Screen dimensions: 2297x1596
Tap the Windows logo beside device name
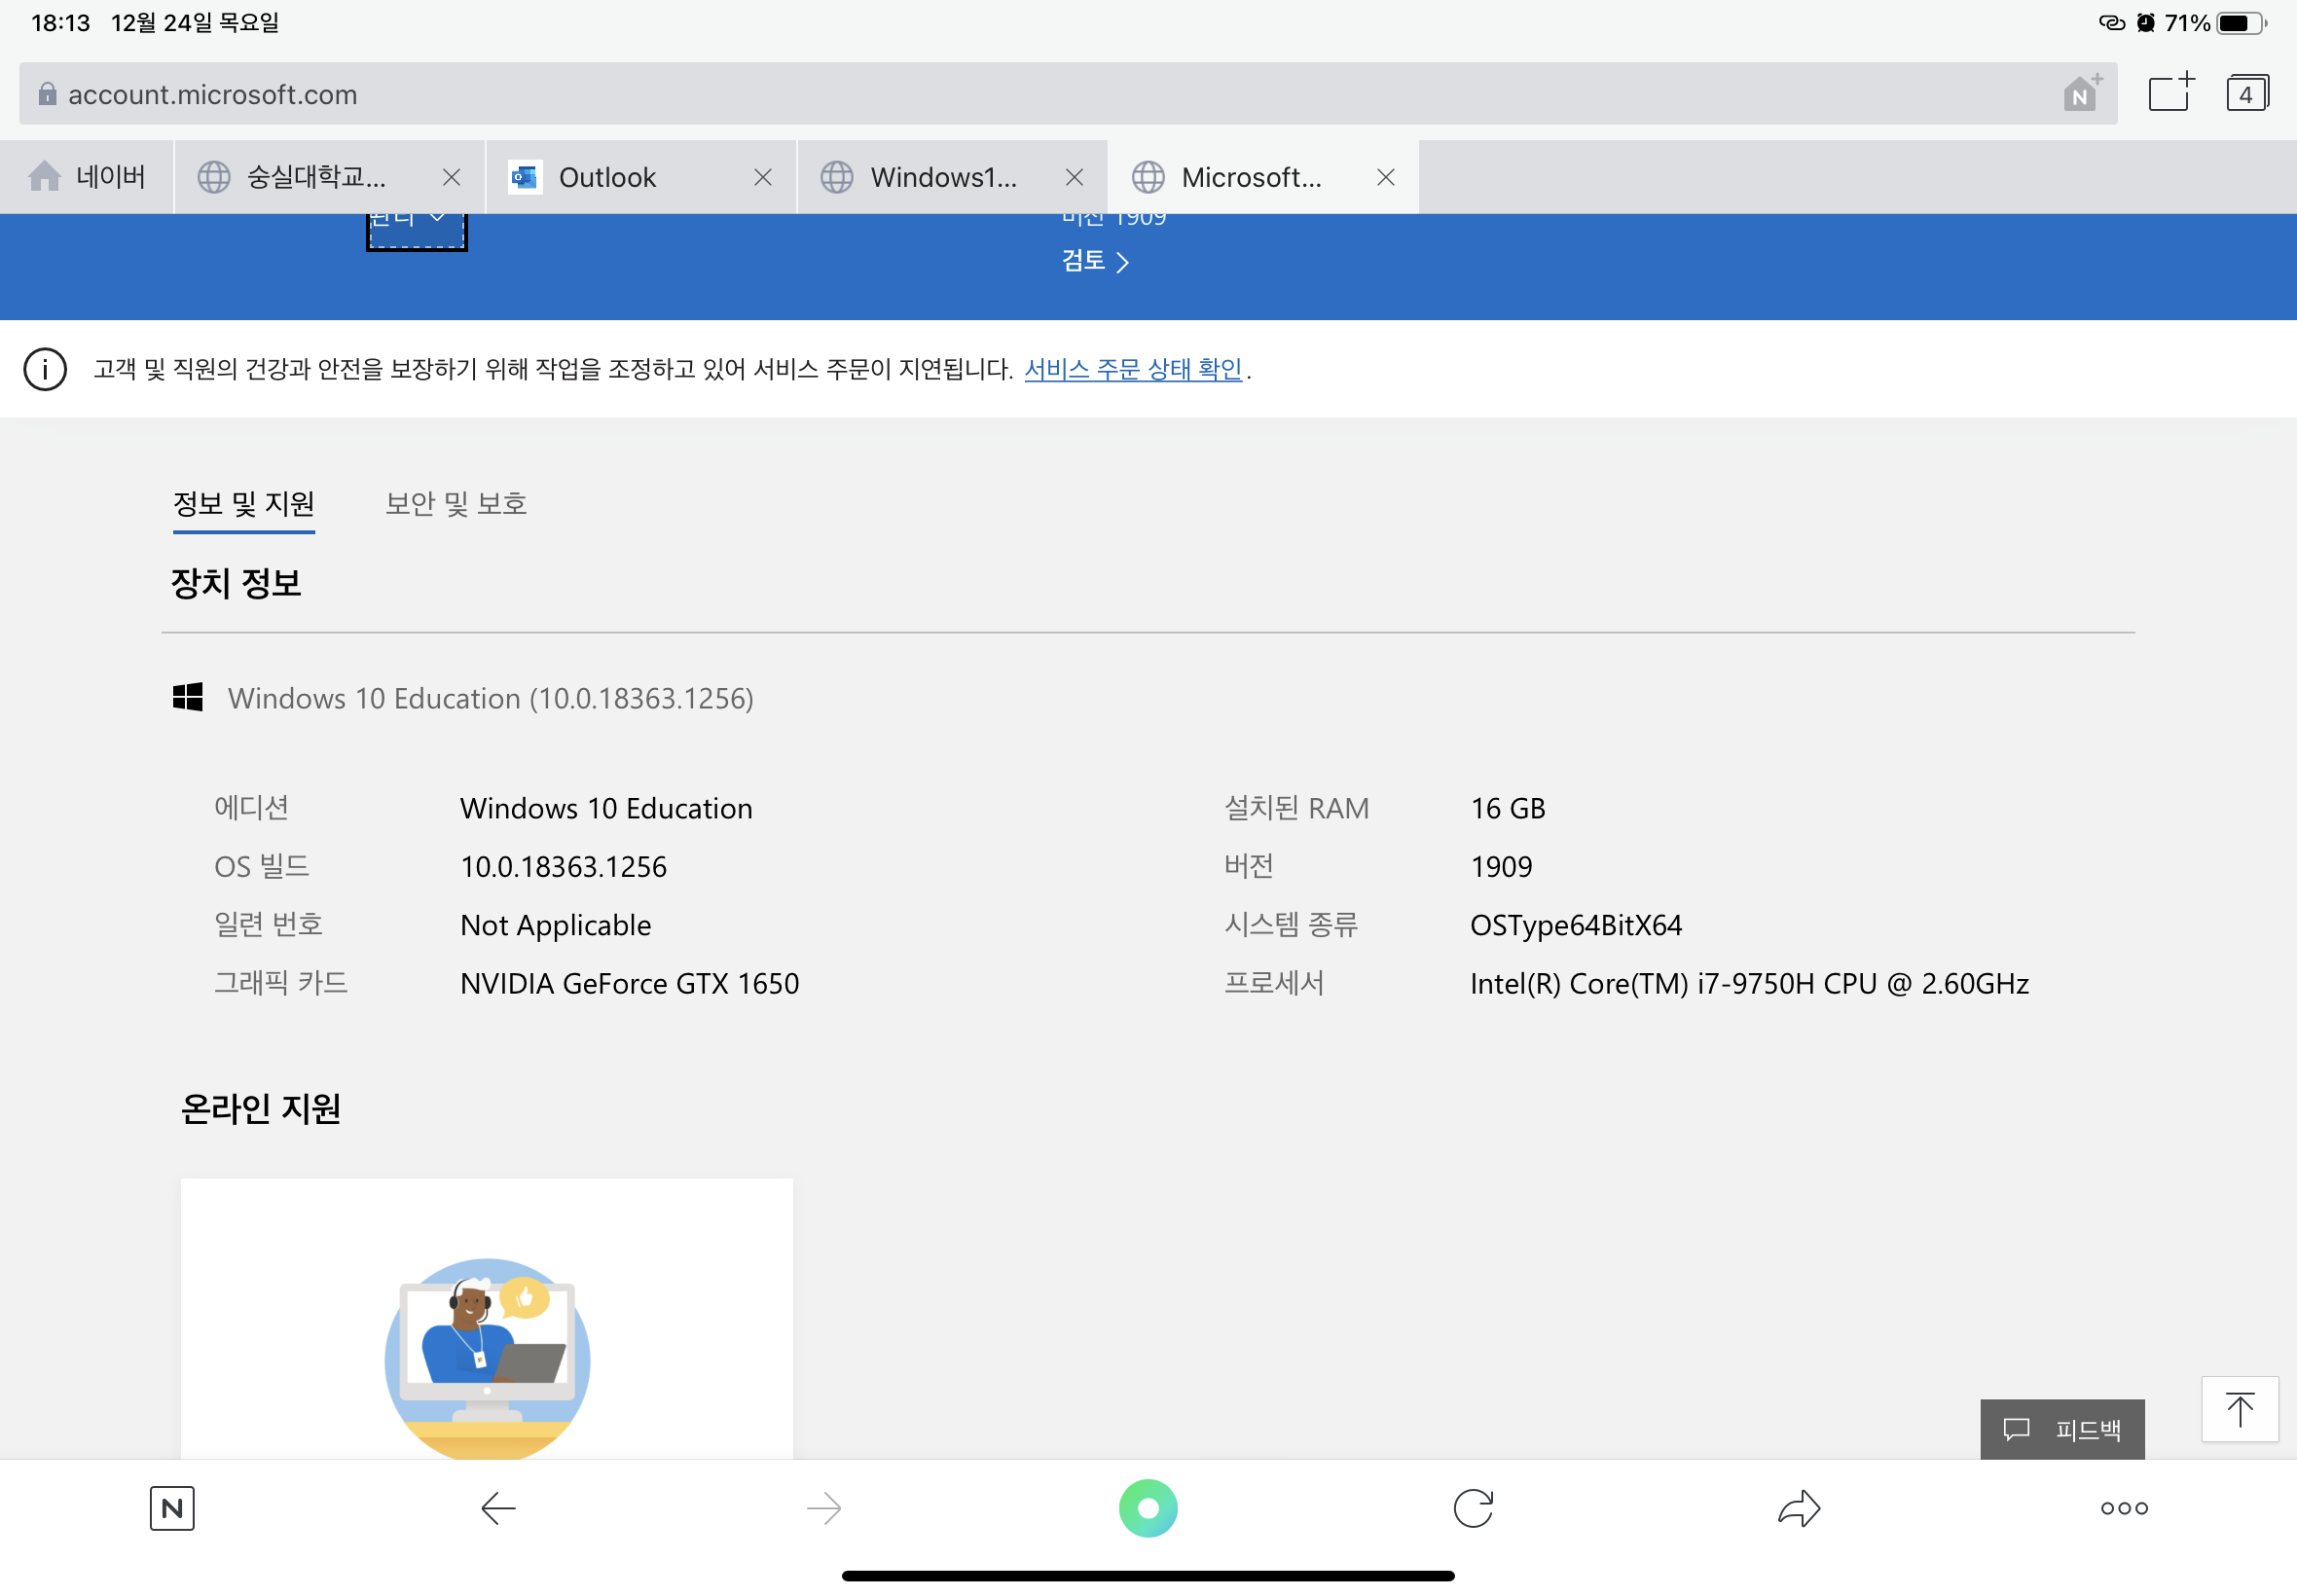pos(190,697)
